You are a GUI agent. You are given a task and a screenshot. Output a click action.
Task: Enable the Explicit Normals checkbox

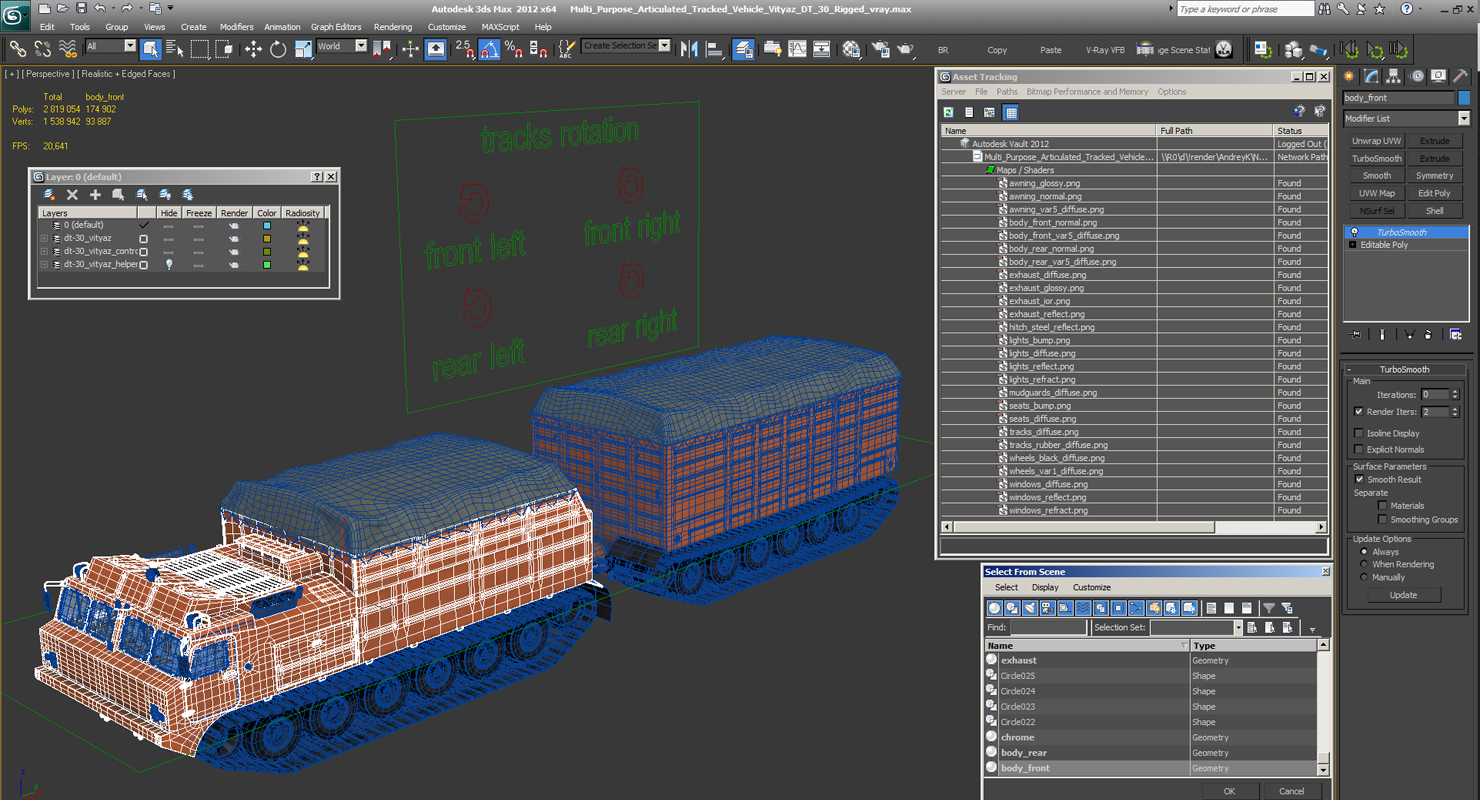point(1358,449)
